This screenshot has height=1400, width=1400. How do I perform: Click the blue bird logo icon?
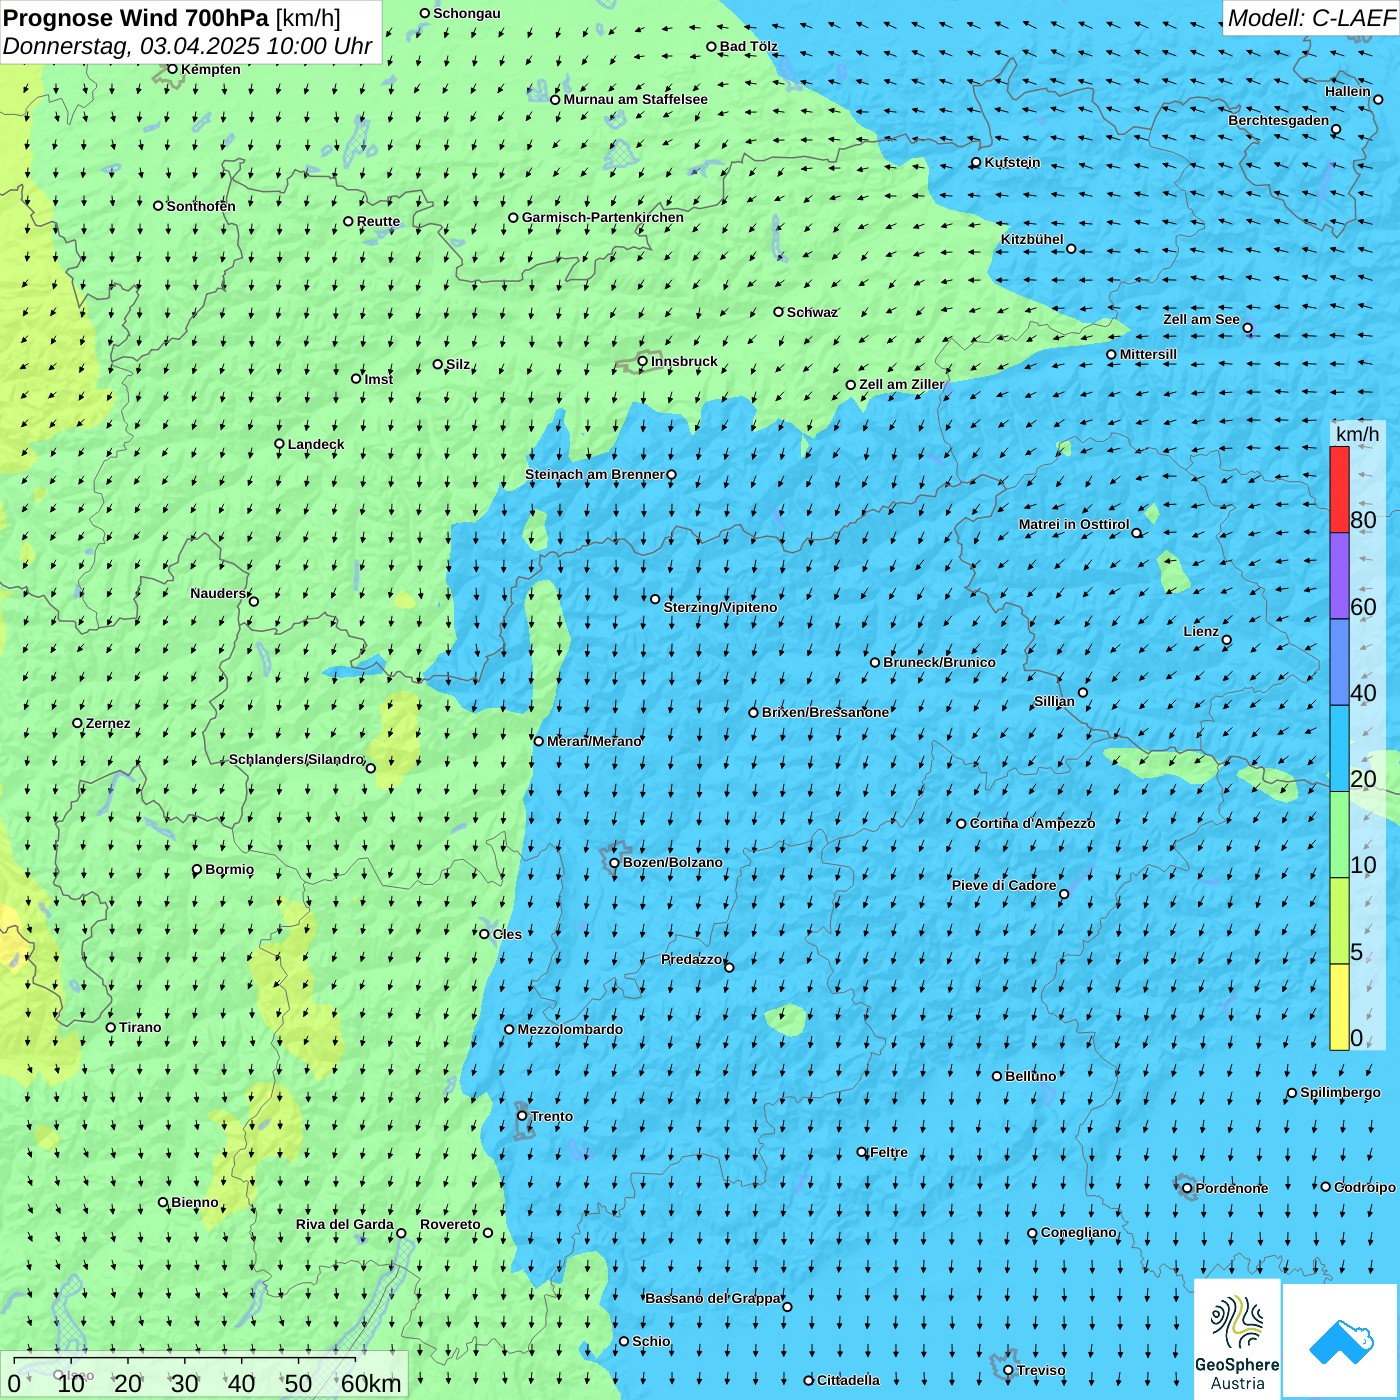(x=1340, y=1341)
